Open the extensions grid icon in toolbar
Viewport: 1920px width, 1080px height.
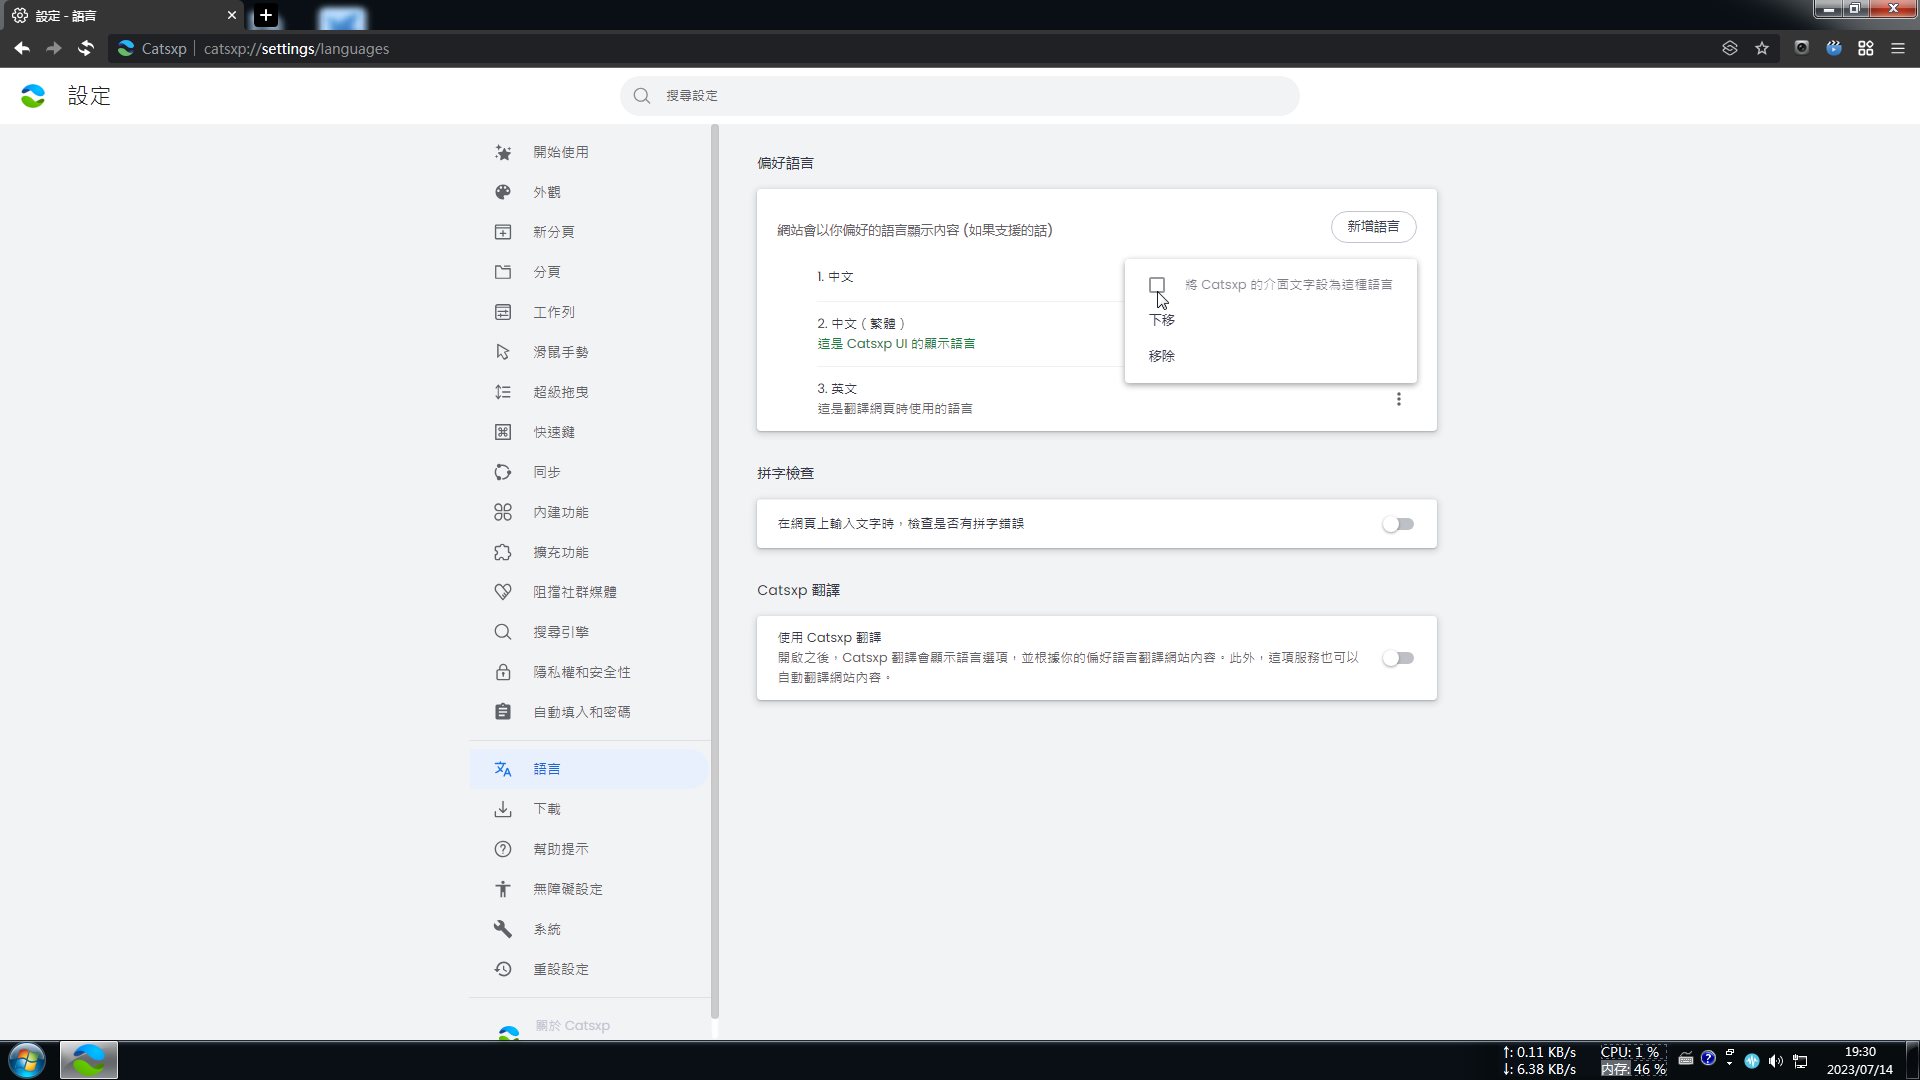[x=1866, y=48]
